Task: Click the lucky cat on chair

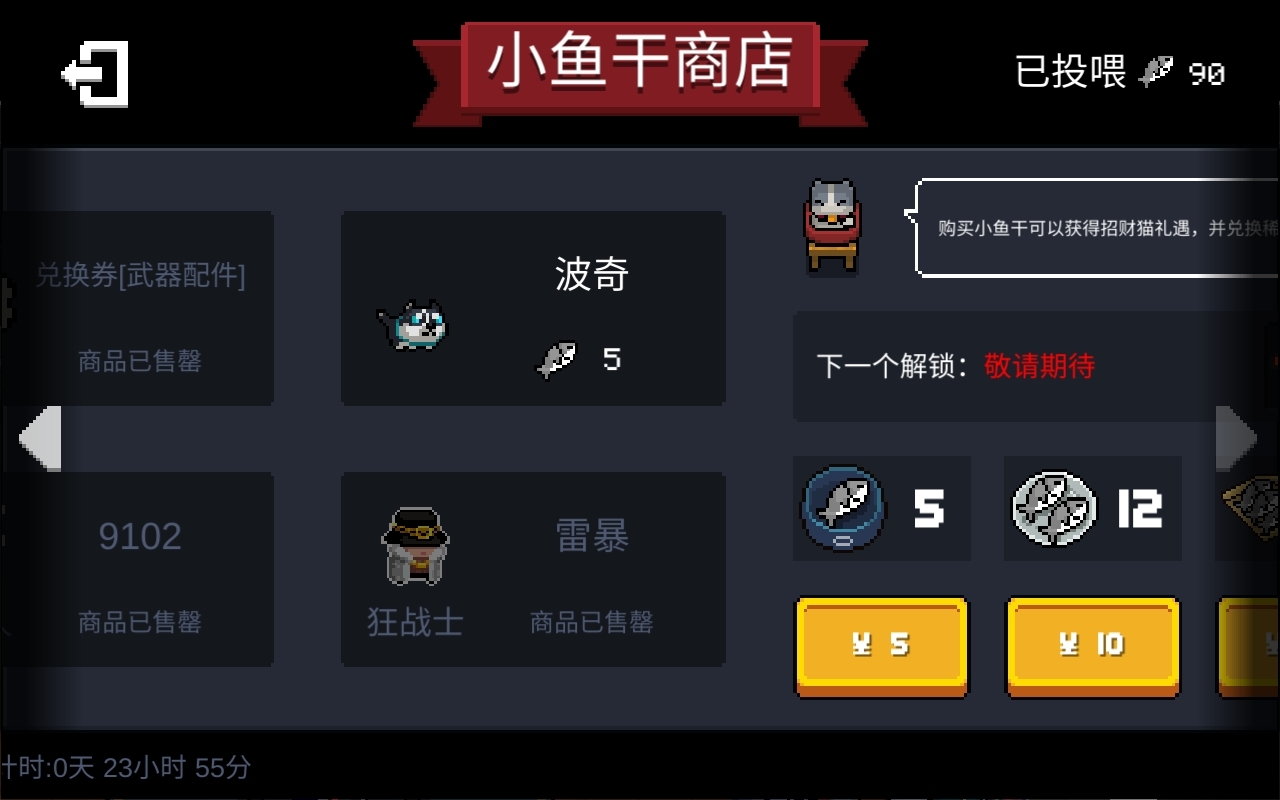Action: 832,226
